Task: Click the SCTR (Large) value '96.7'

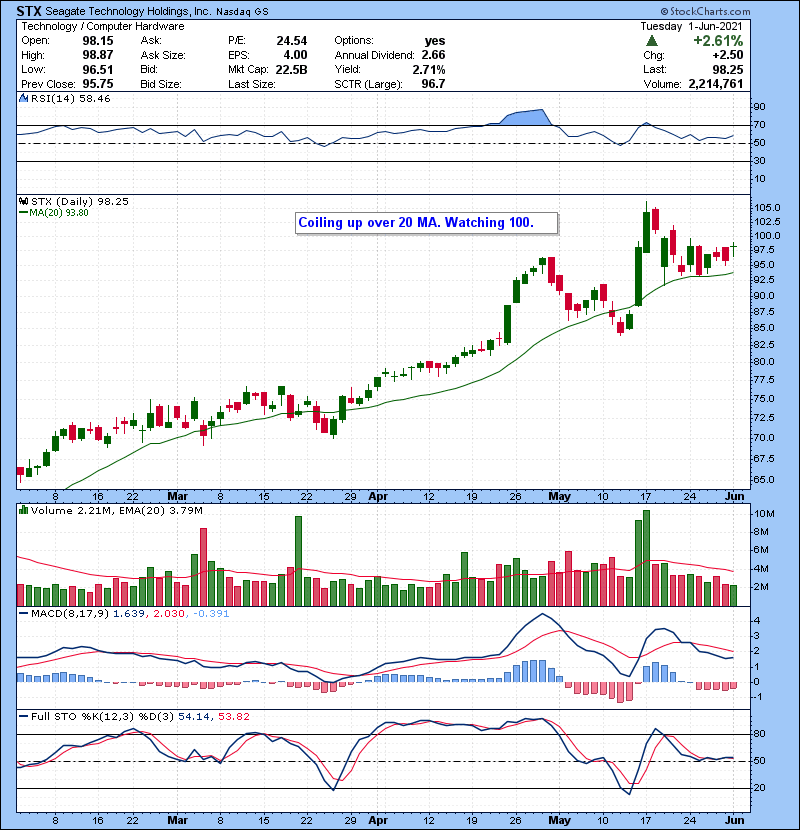Action: [x=433, y=84]
